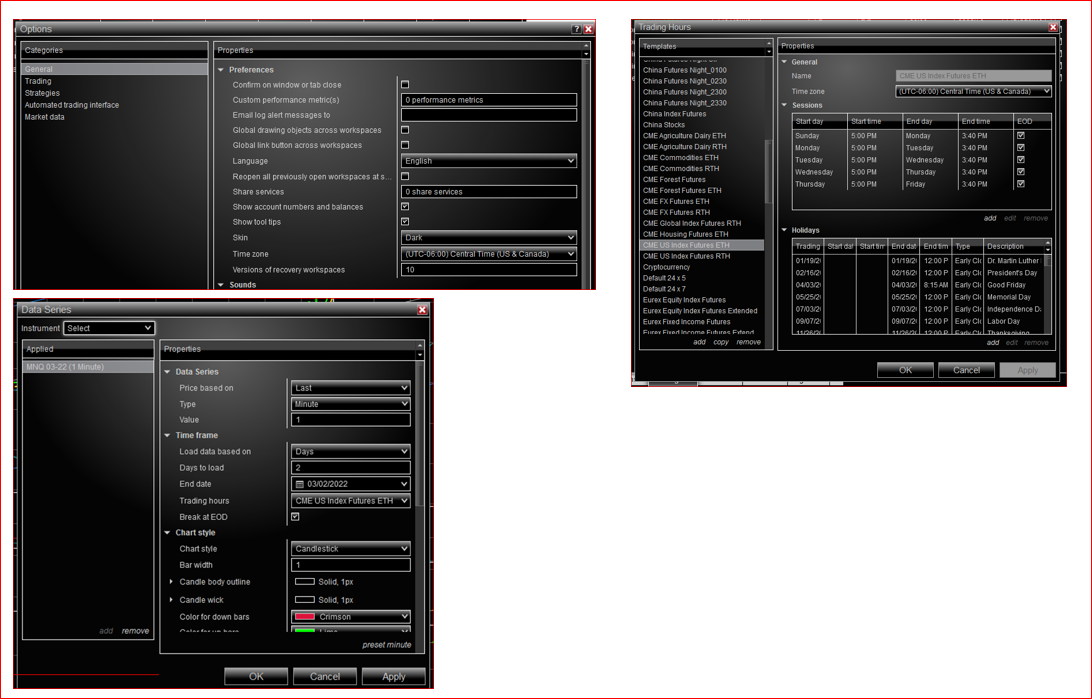Click the Bar width value field
The image size is (1092, 699).
point(350,565)
